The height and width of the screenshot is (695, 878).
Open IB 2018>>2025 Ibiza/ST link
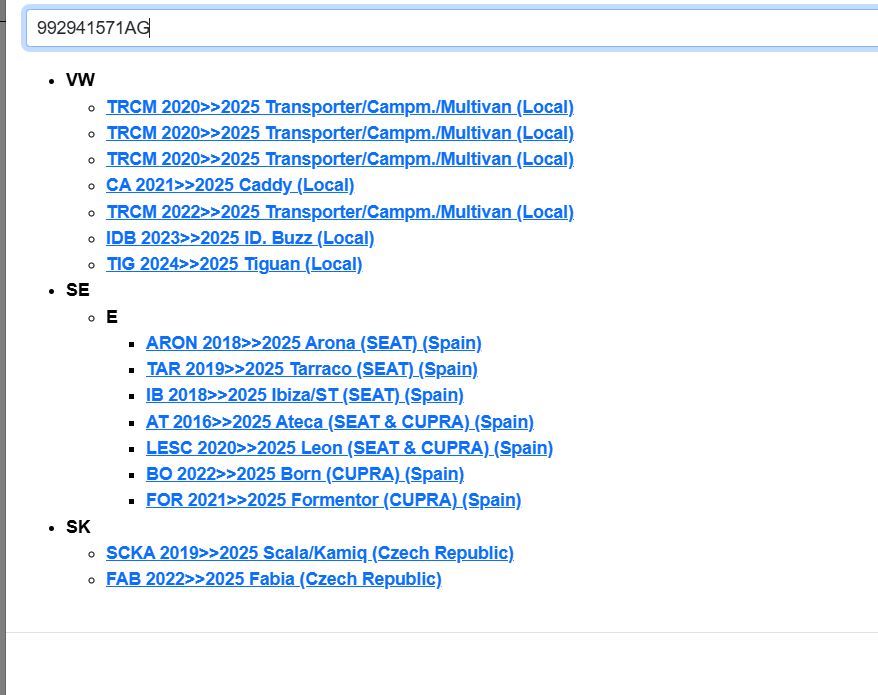[x=304, y=395]
